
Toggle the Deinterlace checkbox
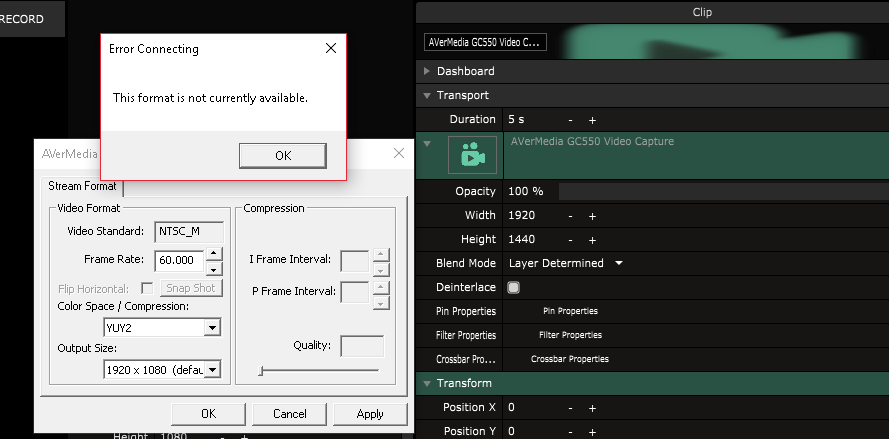pos(514,287)
